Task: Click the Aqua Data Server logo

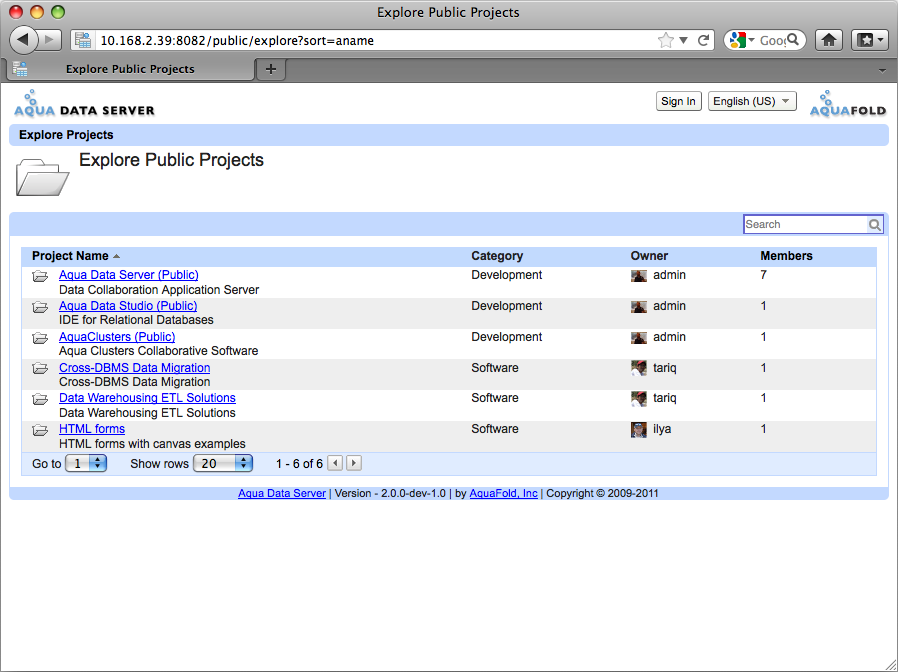Action: pyautogui.click(x=84, y=104)
